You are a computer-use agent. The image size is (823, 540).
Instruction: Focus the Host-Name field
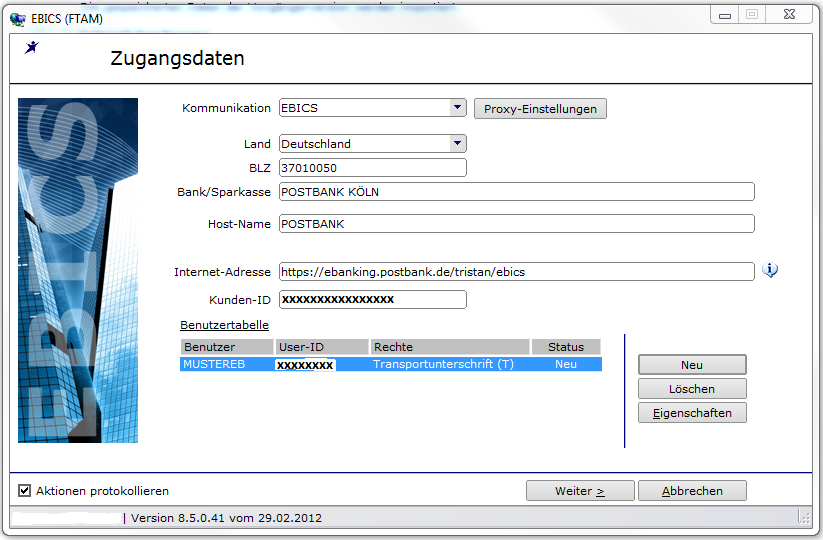pos(516,224)
